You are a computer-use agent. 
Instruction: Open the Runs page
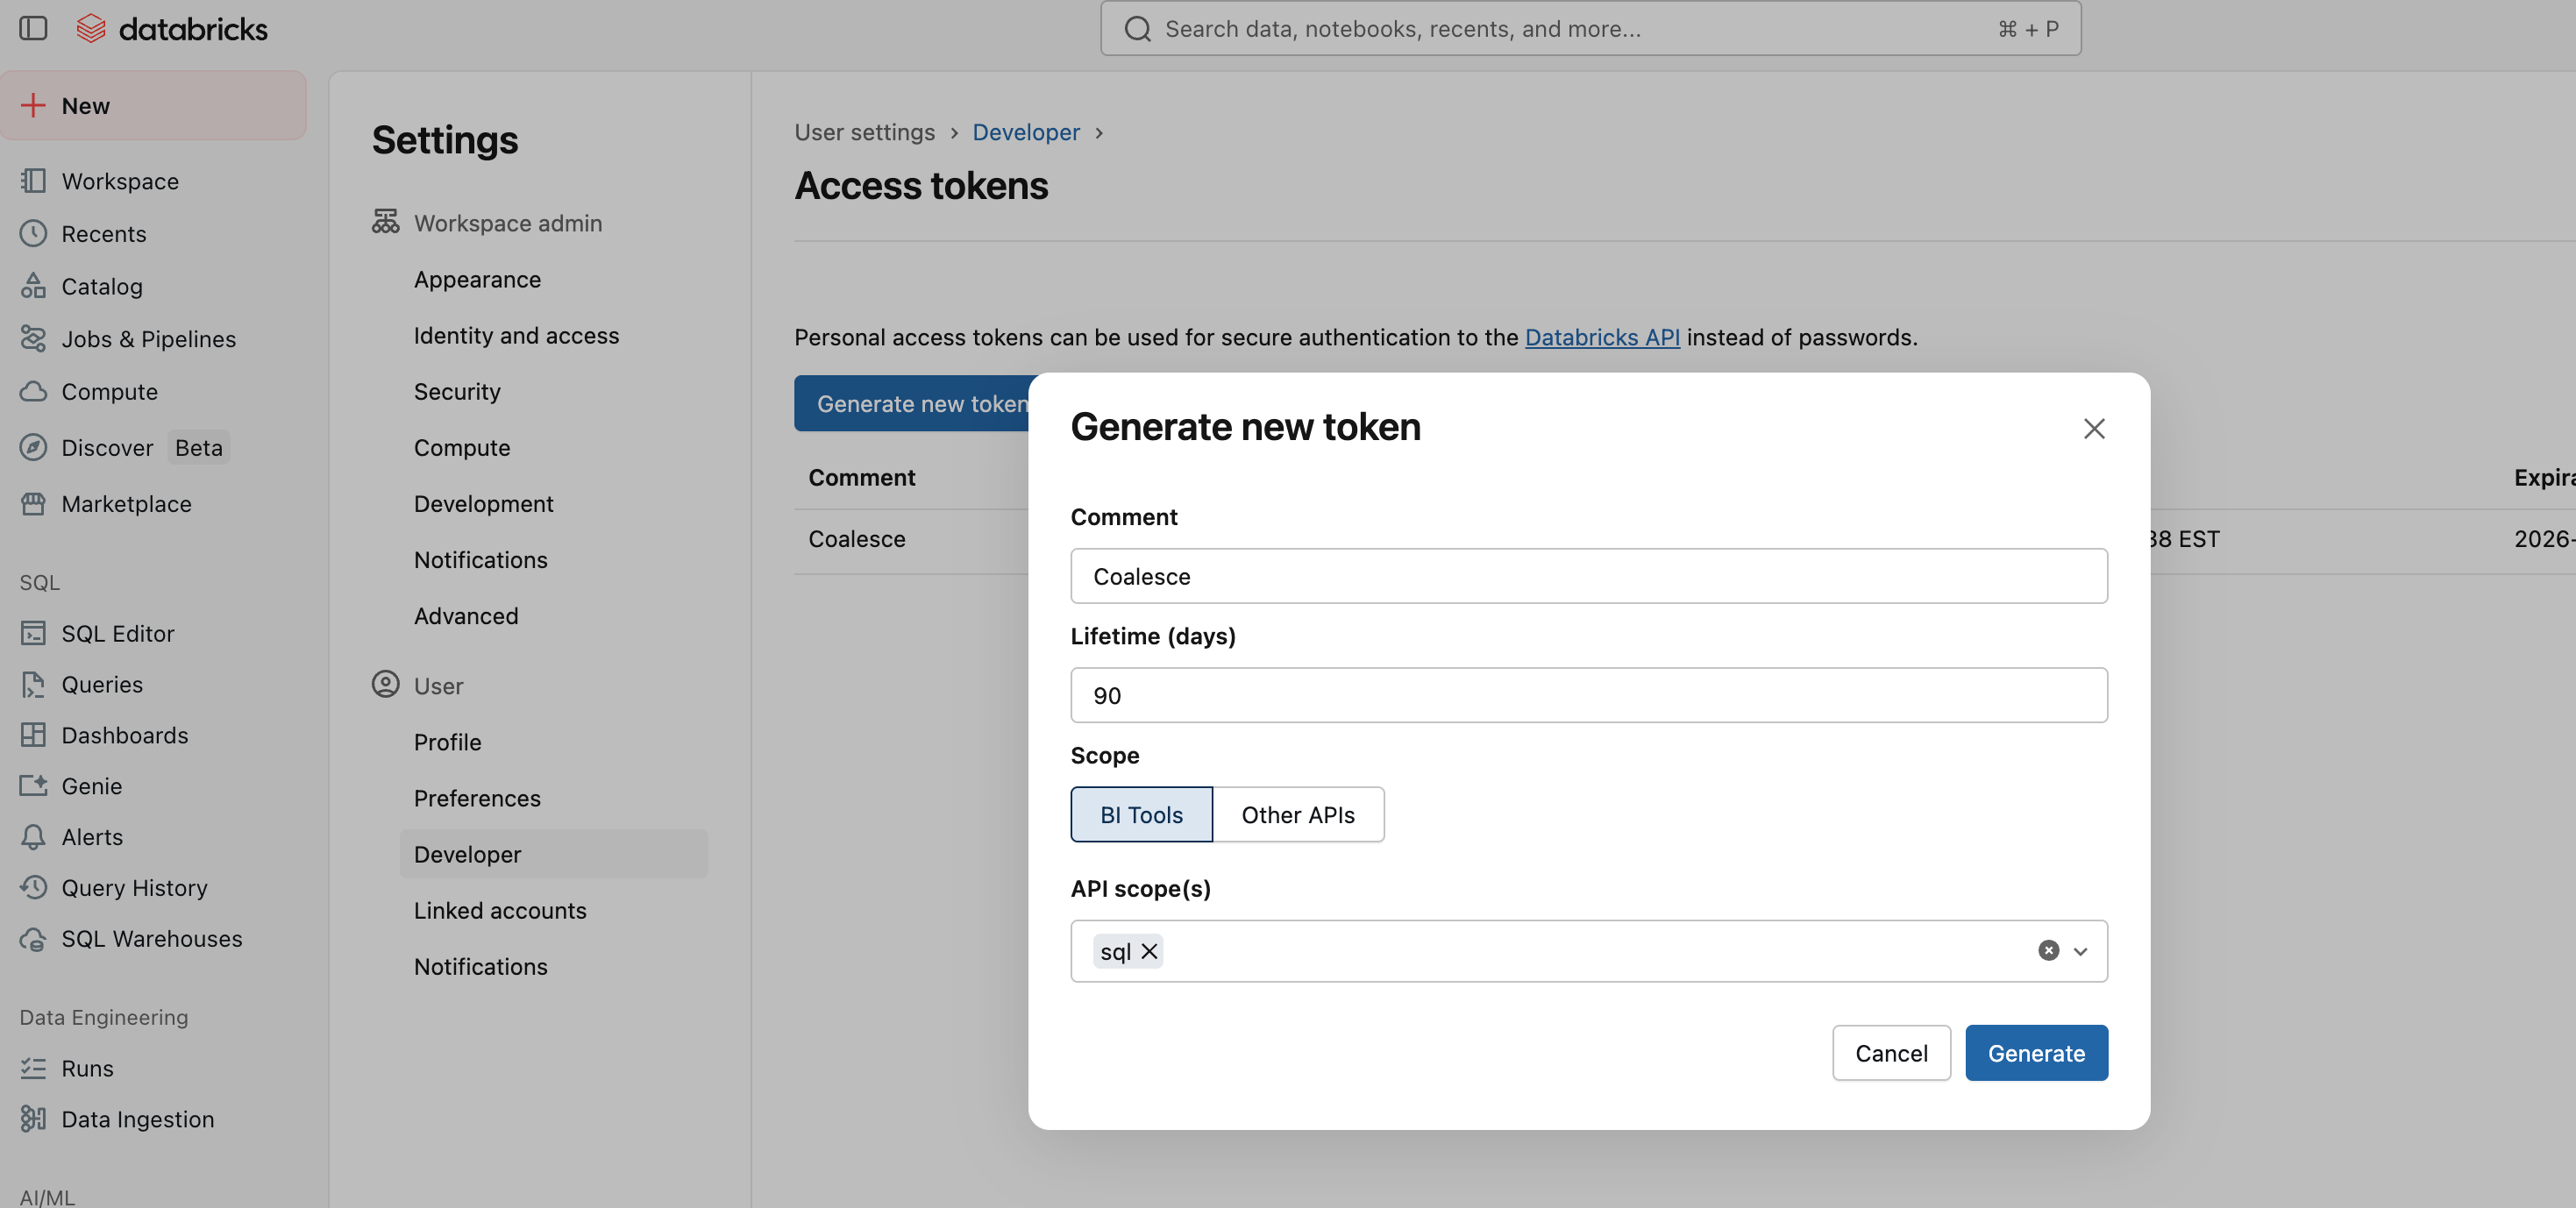(88, 1068)
